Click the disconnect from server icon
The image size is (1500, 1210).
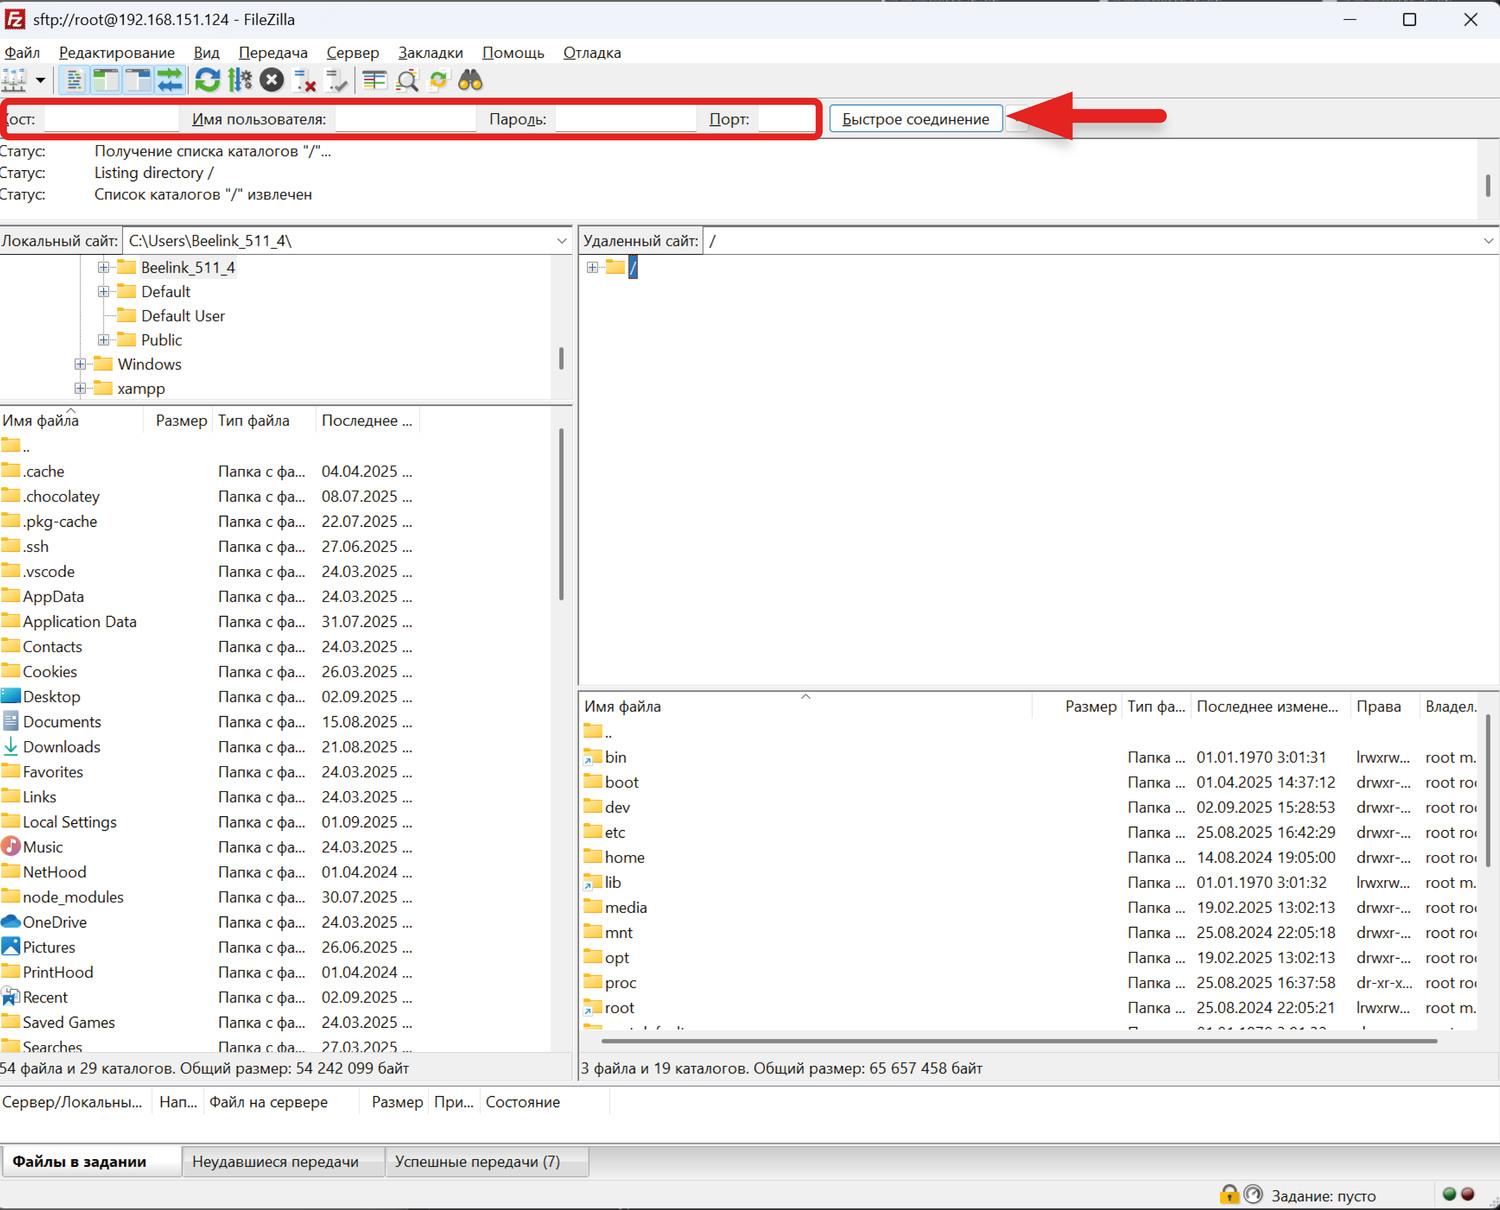coord(305,80)
